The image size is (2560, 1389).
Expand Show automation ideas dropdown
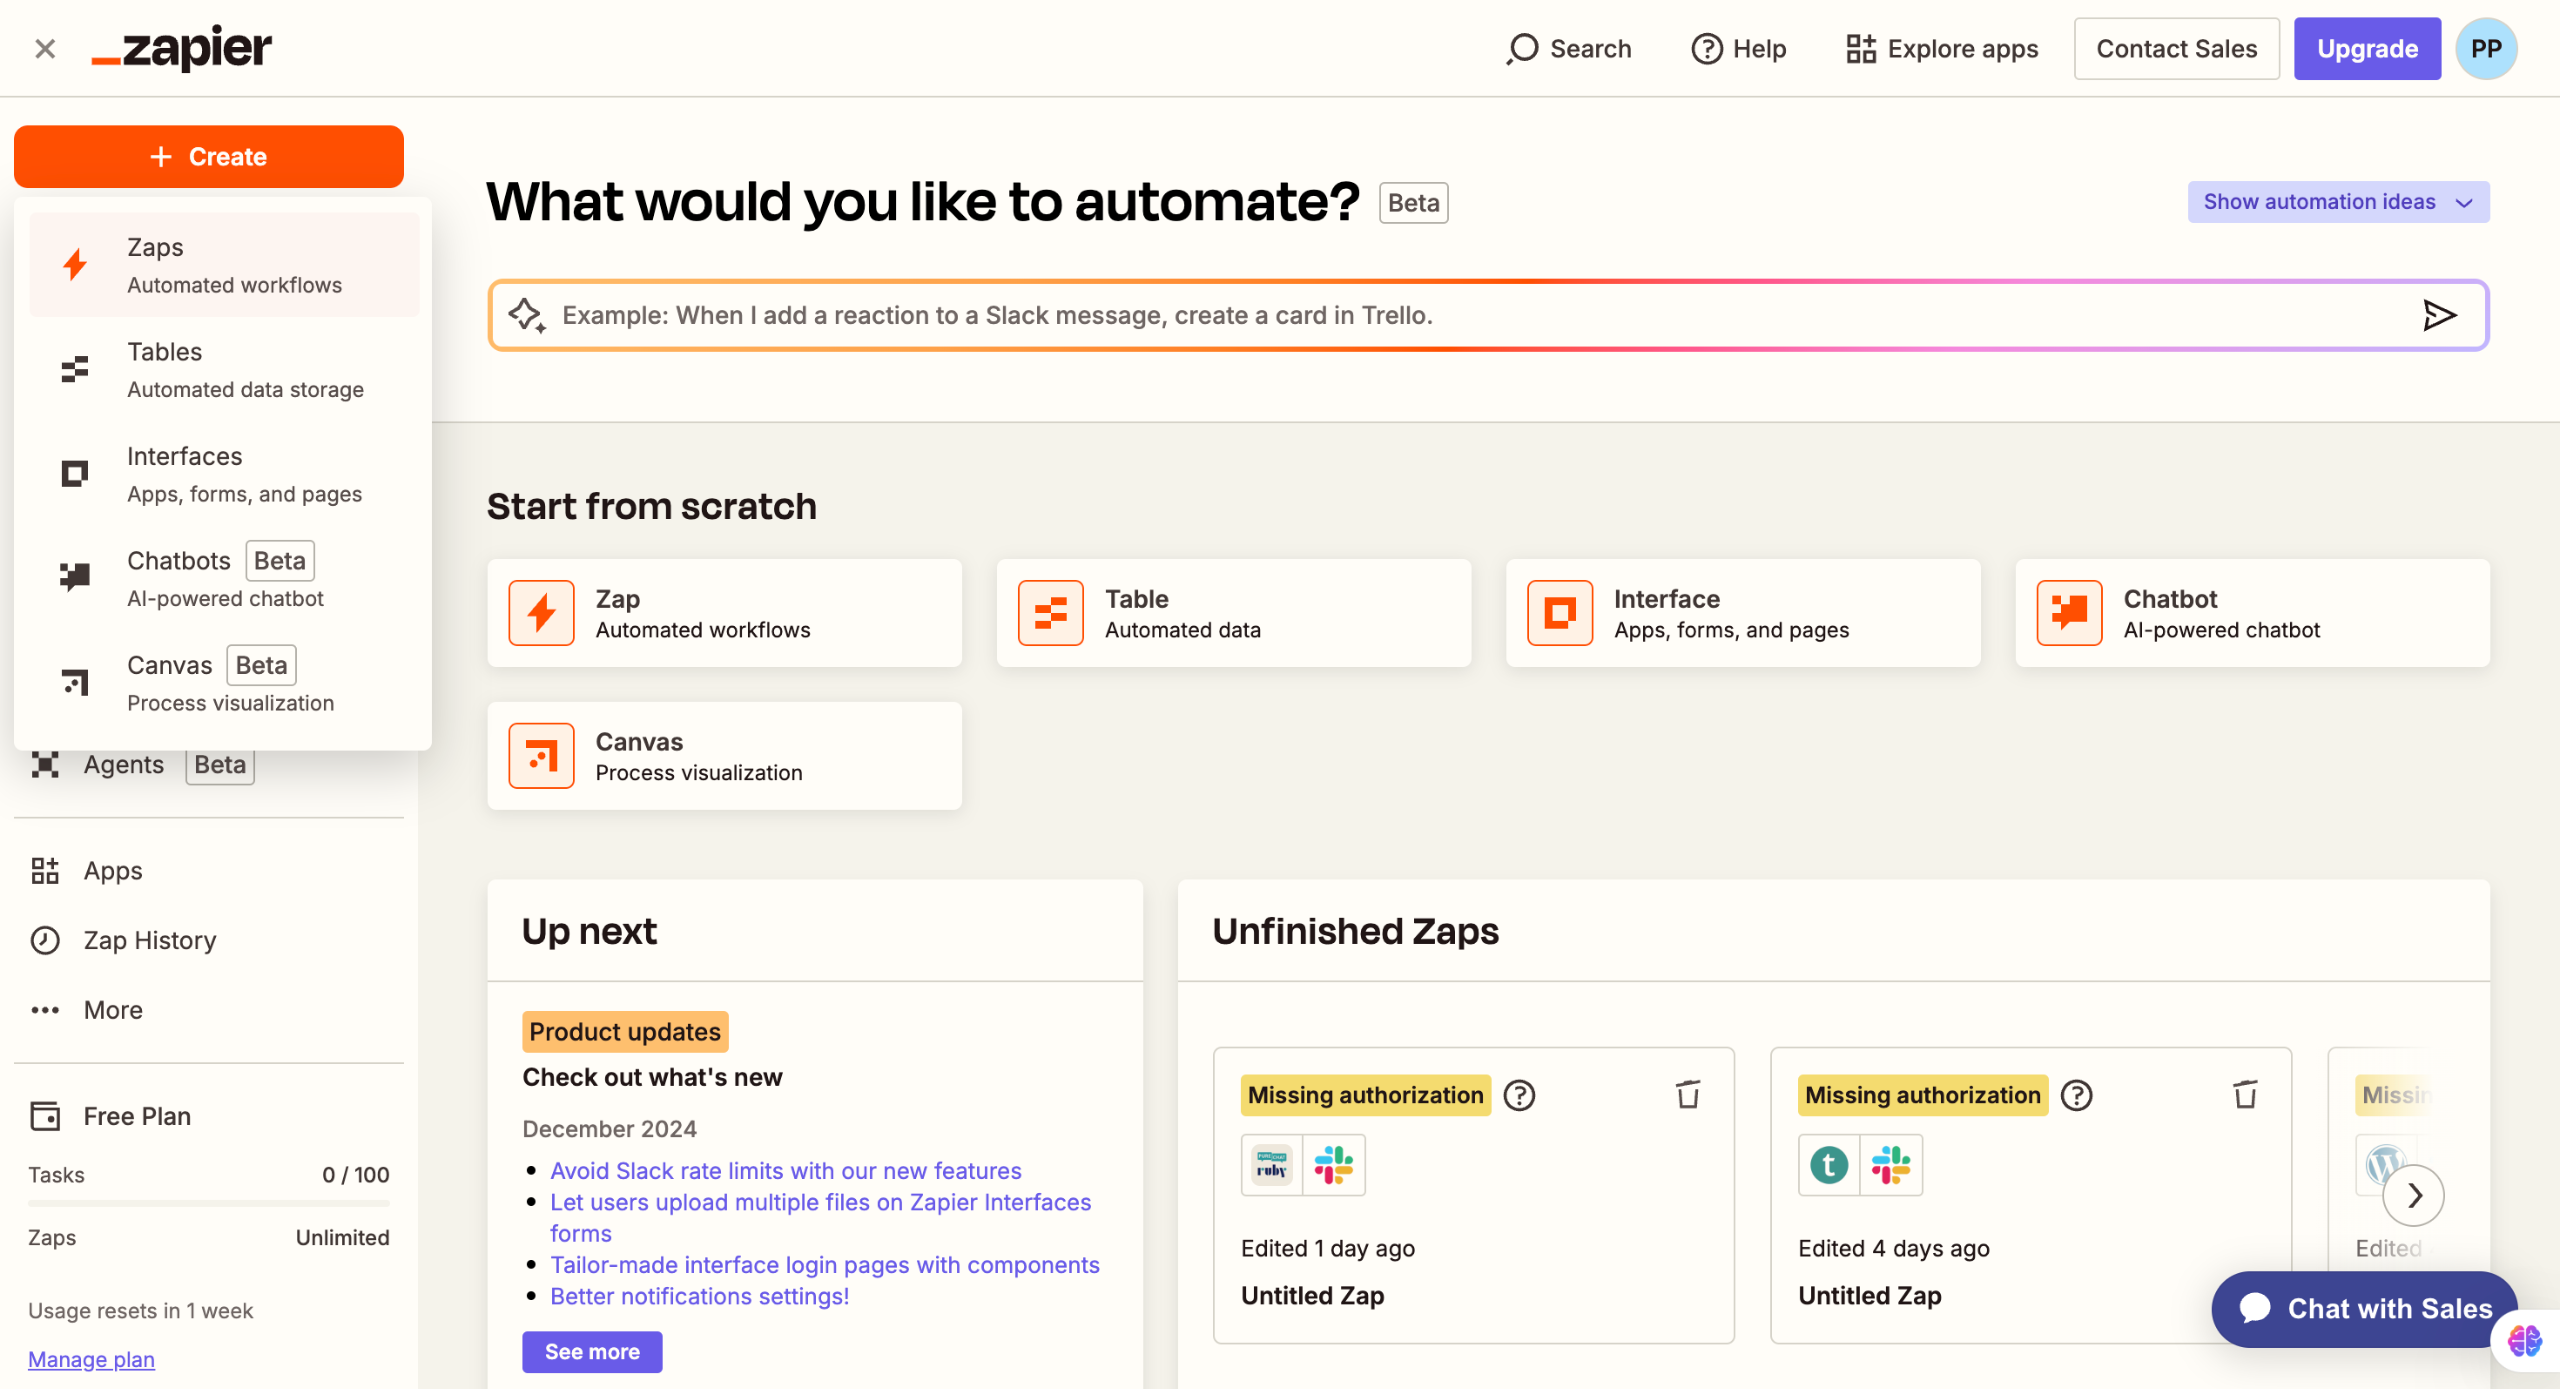pyautogui.click(x=2337, y=202)
